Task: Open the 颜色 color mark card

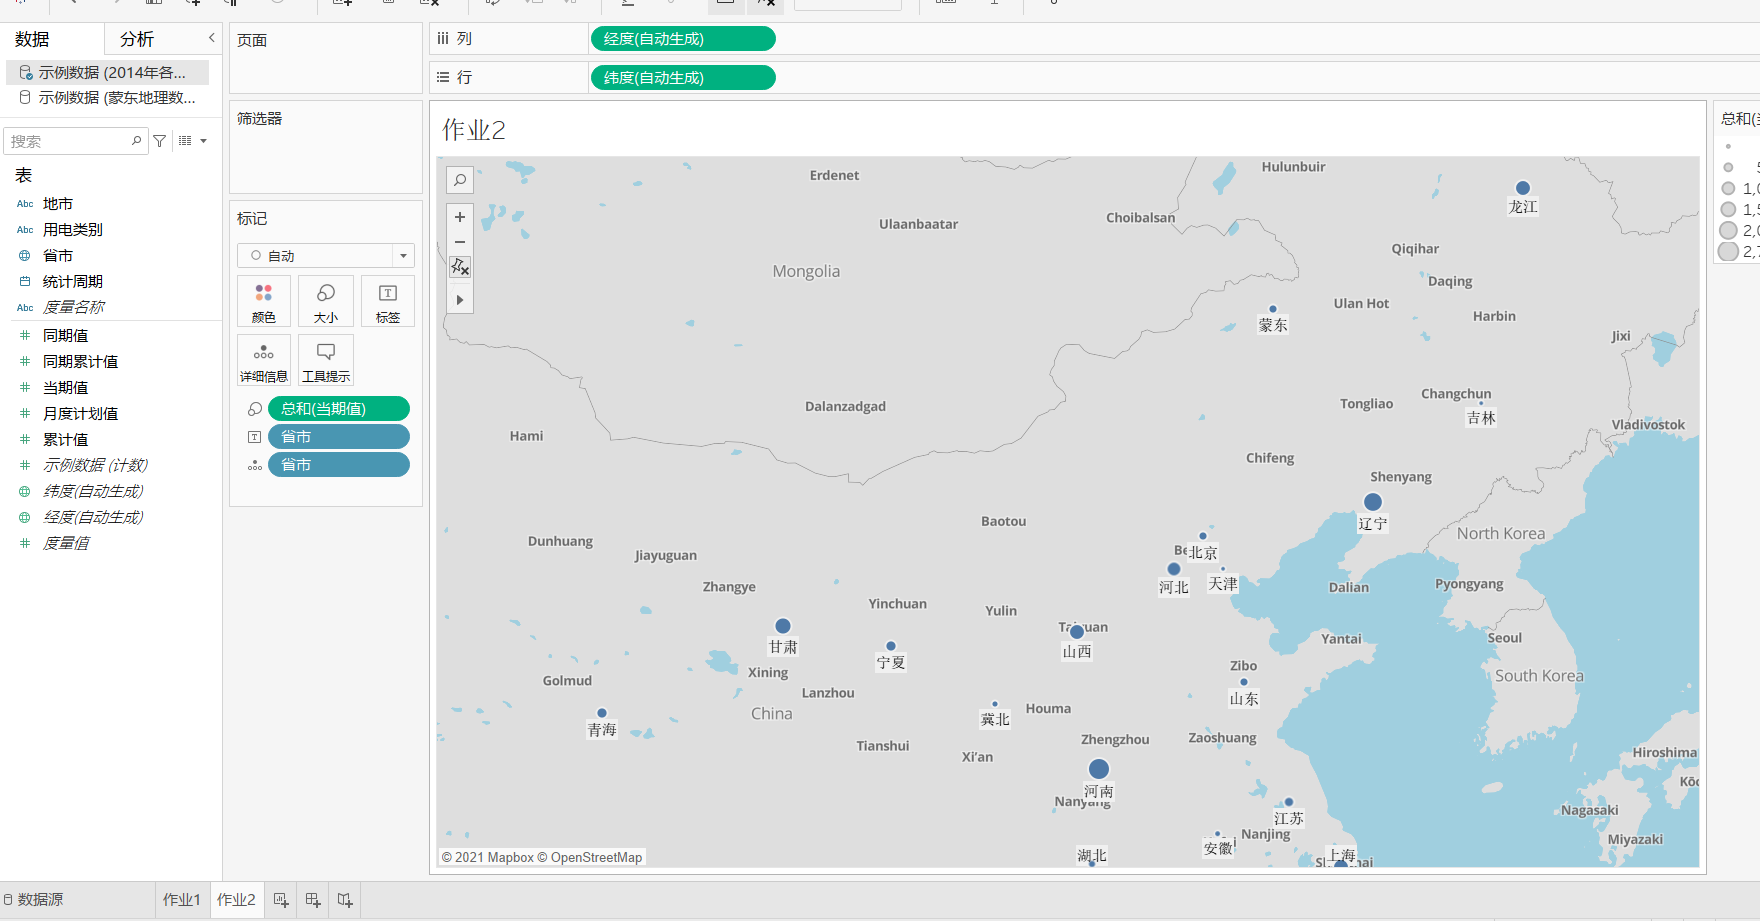Action: [264, 301]
